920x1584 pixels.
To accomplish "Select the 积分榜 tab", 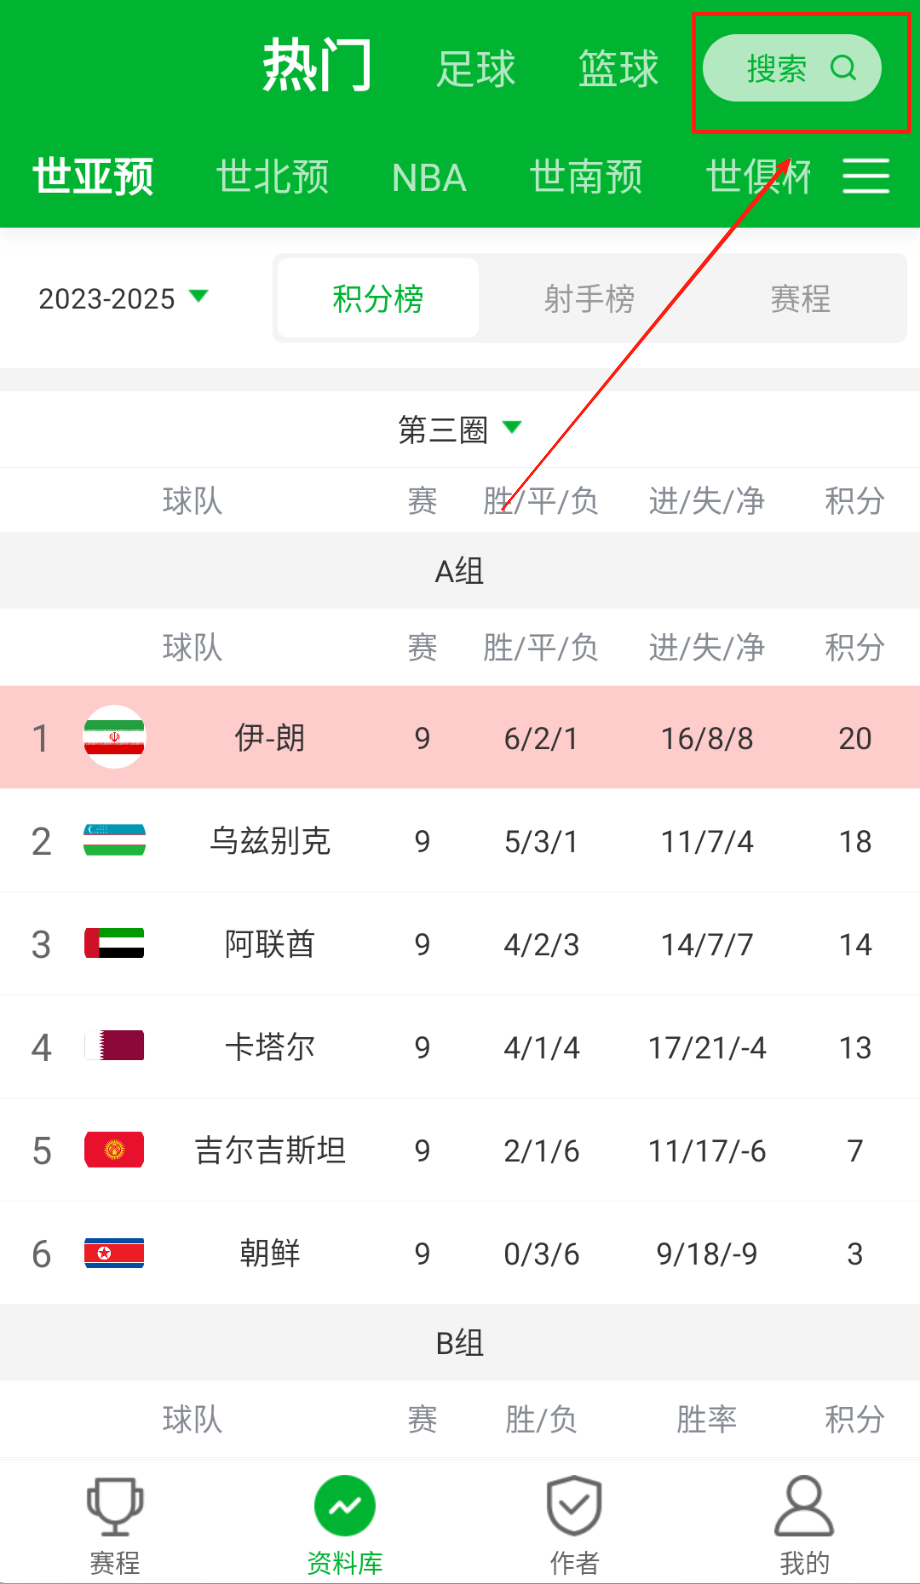I will [x=378, y=298].
